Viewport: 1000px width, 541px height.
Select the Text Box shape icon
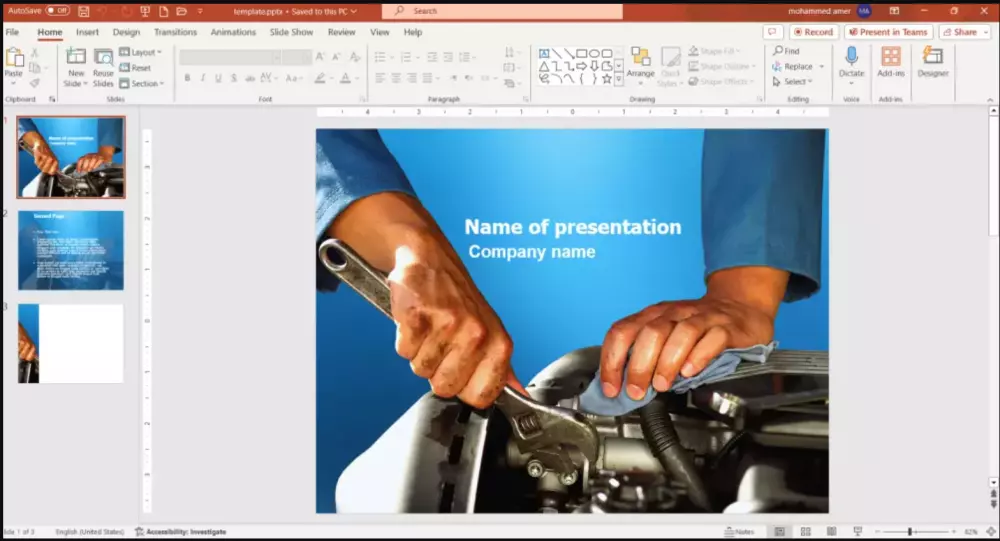coord(544,54)
